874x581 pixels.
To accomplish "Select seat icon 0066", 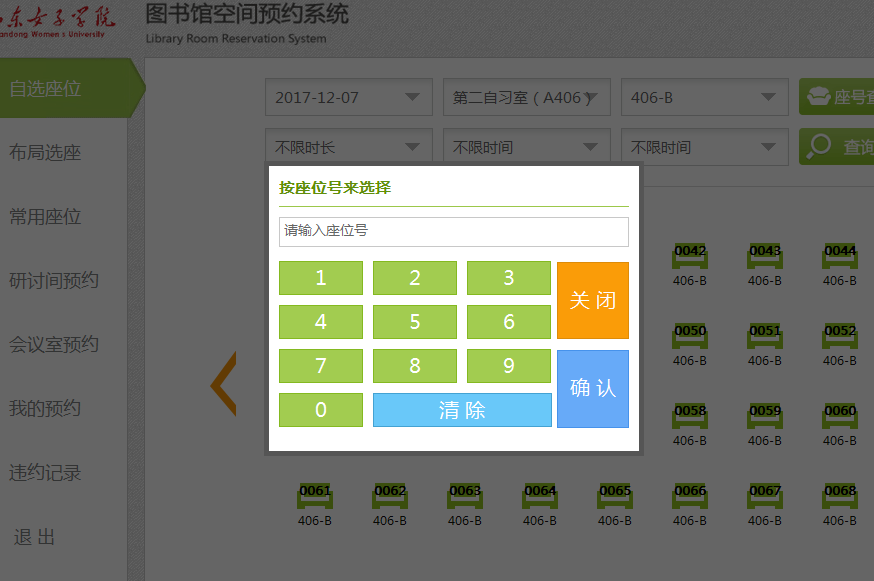I will coord(690,497).
